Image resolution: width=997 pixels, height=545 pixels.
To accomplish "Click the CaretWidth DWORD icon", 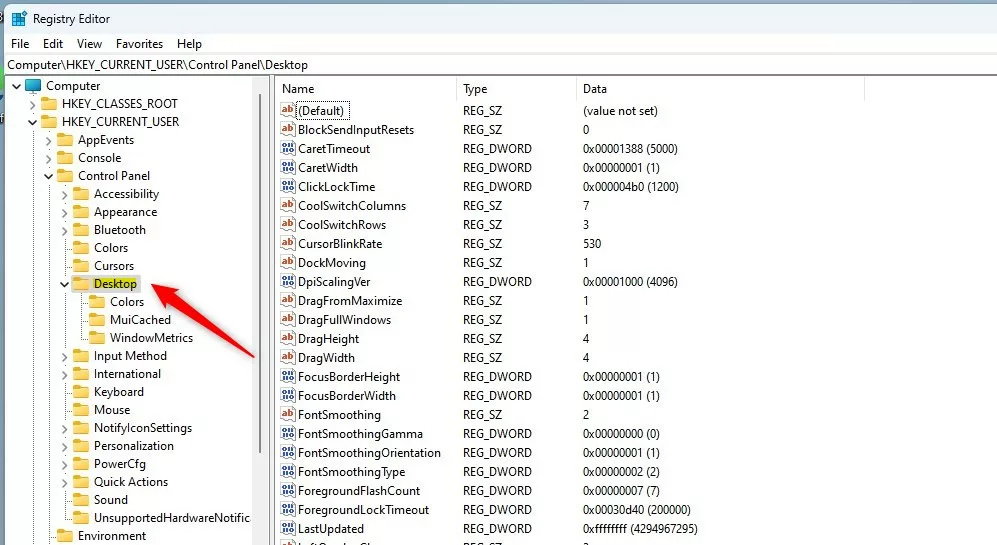I will (288, 167).
